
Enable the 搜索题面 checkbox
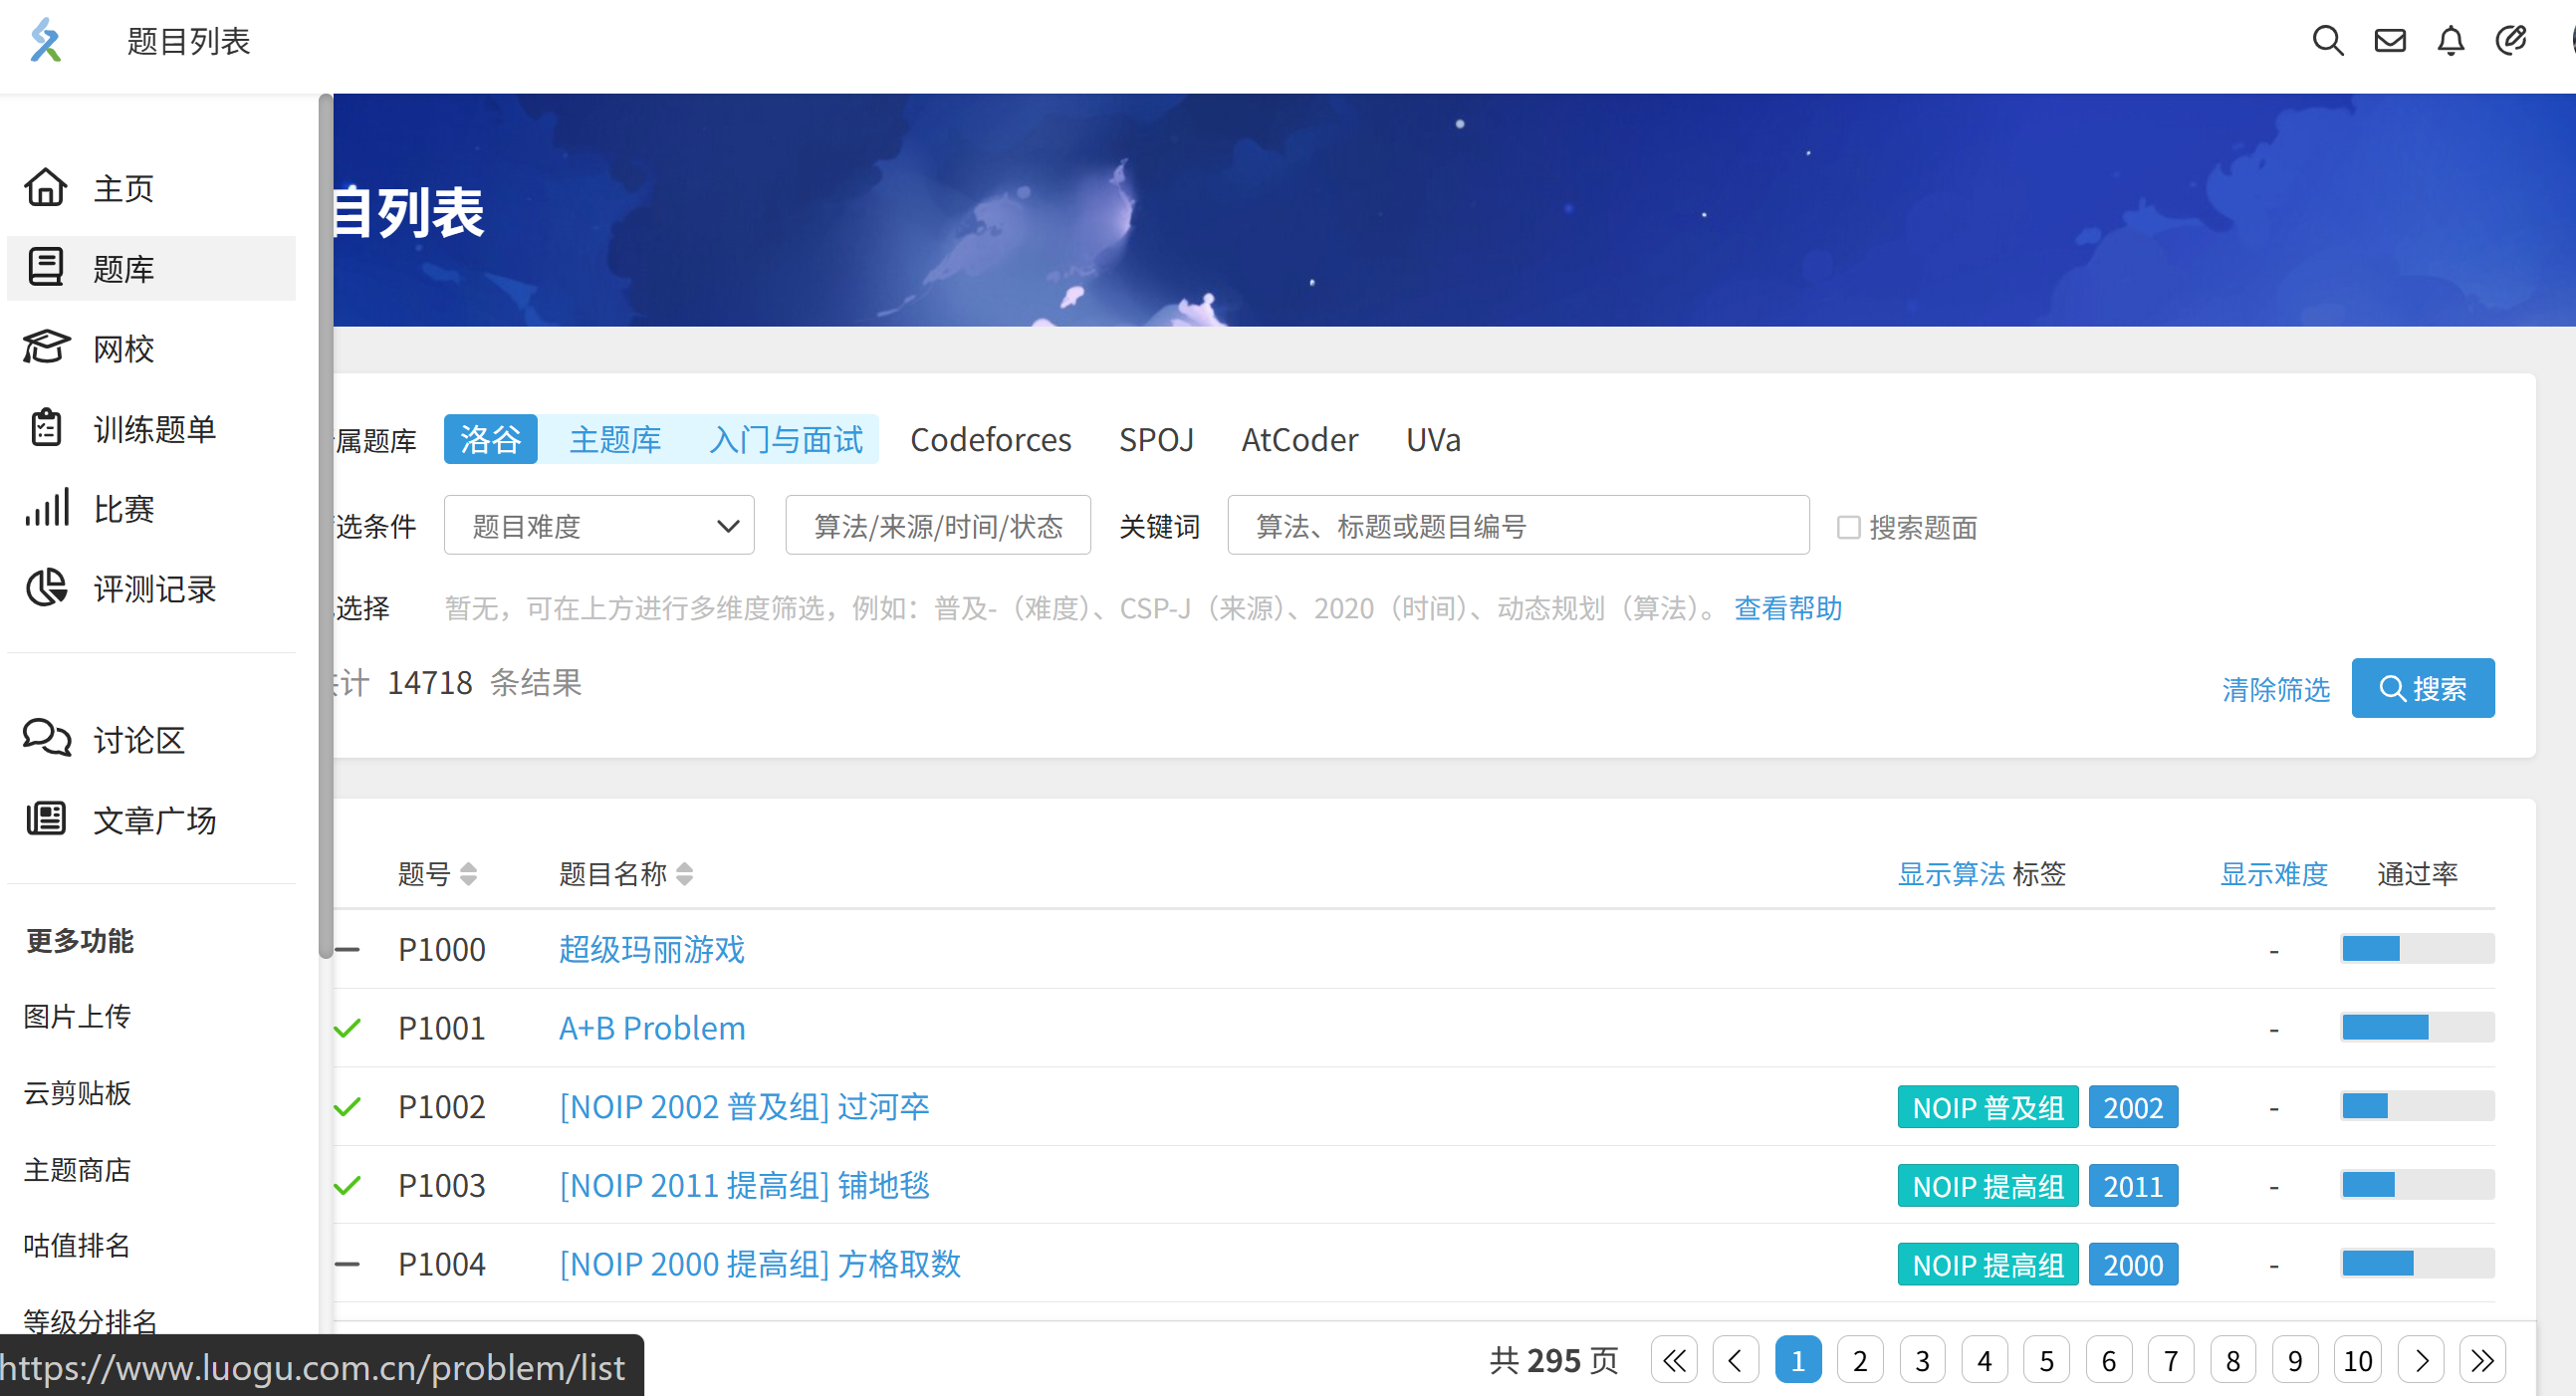tap(1848, 527)
